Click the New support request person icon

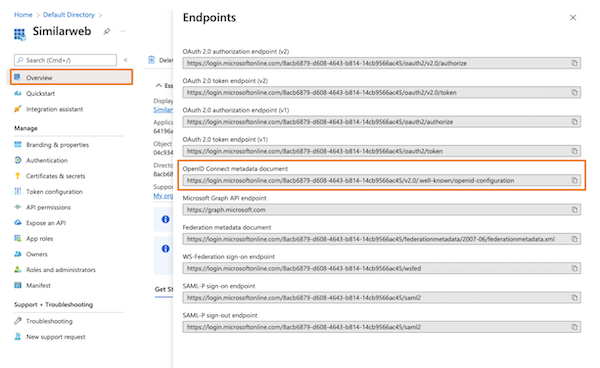[x=18, y=336]
